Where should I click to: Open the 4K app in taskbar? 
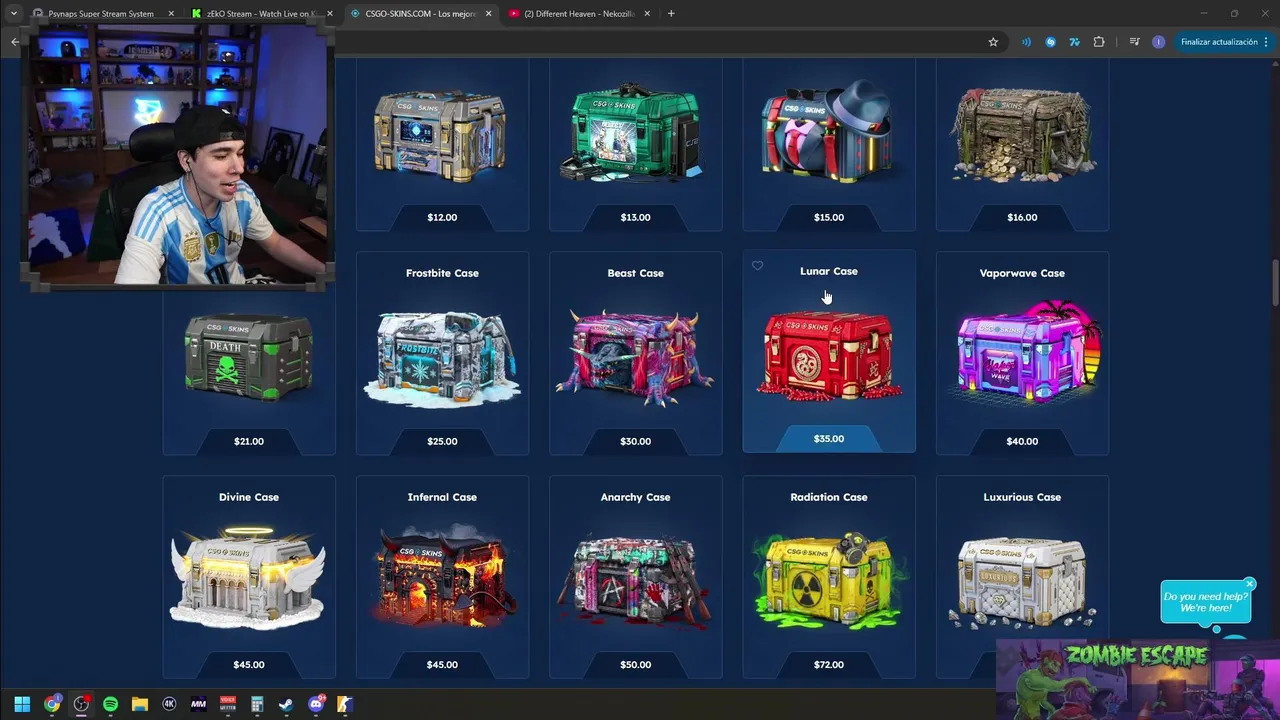[169, 704]
